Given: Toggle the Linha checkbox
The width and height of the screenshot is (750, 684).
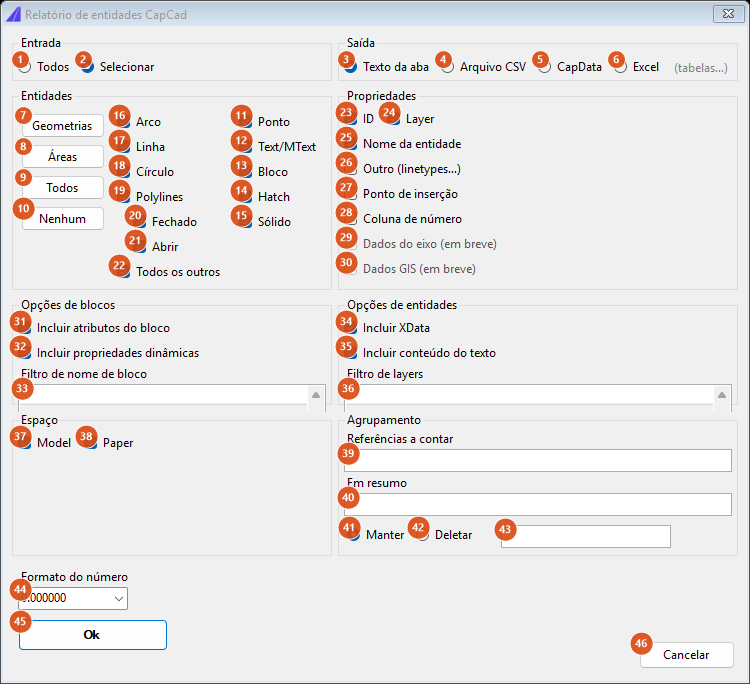Looking at the screenshot, I should click(124, 147).
